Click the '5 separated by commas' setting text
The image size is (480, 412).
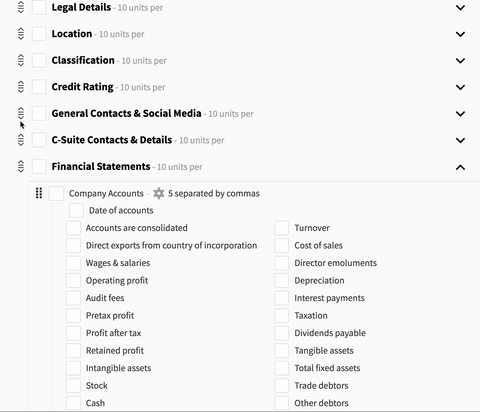[214, 193]
